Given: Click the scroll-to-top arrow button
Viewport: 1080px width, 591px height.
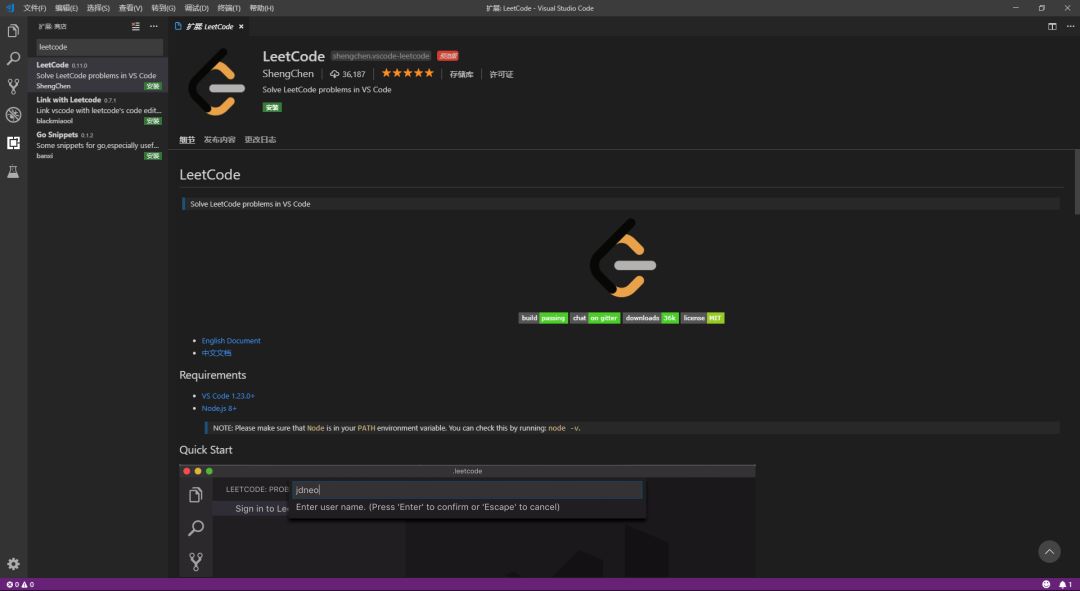Looking at the screenshot, I should [1049, 552].
